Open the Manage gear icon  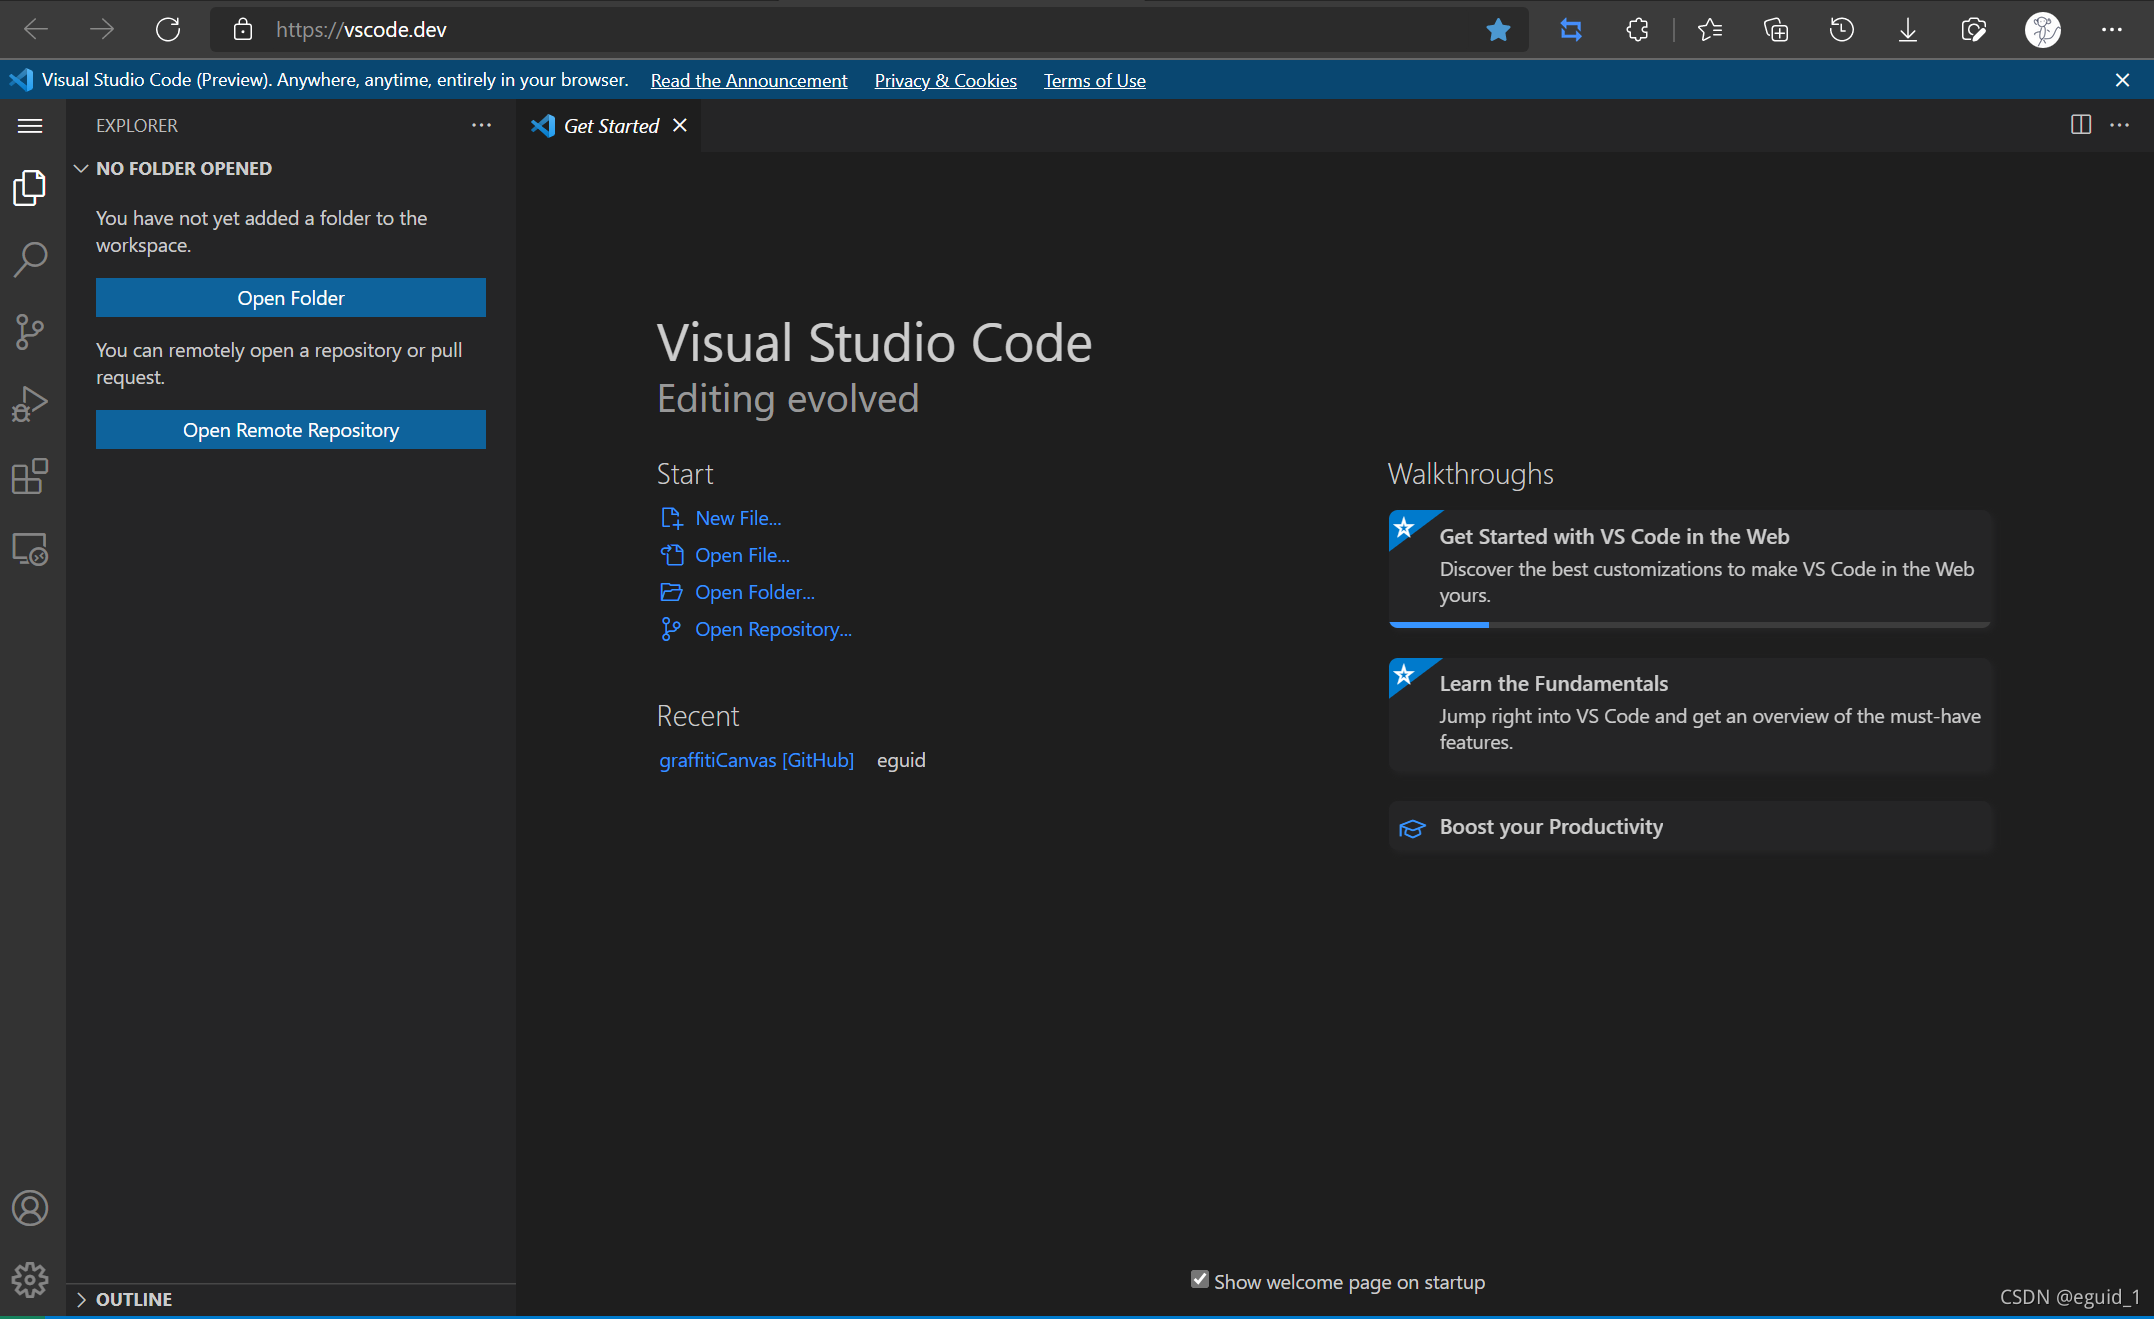pos(30,1279)
